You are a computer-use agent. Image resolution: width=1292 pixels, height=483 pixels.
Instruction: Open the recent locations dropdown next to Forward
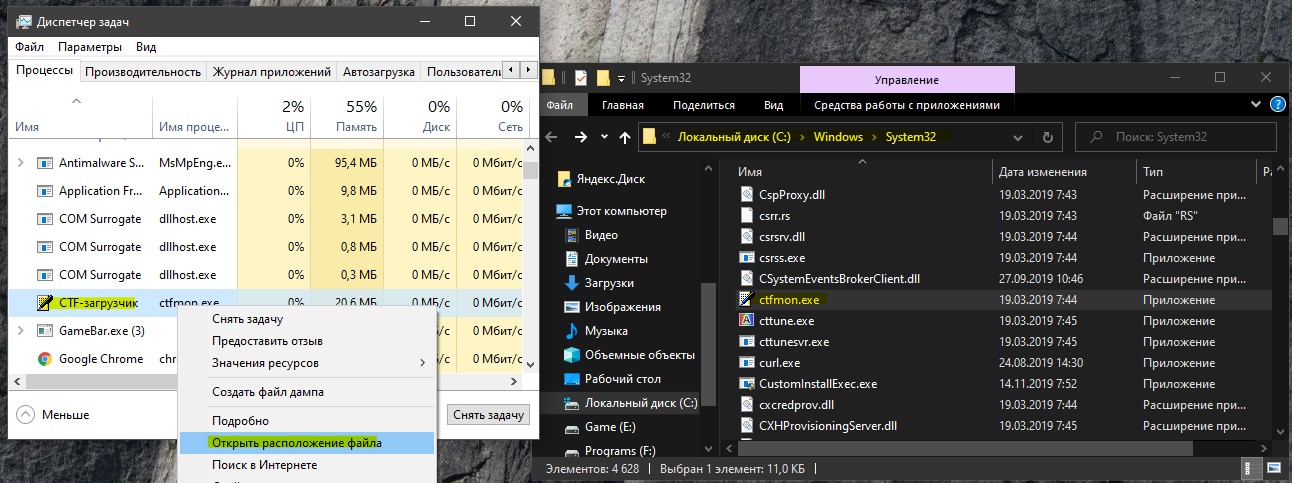point(603,137)
